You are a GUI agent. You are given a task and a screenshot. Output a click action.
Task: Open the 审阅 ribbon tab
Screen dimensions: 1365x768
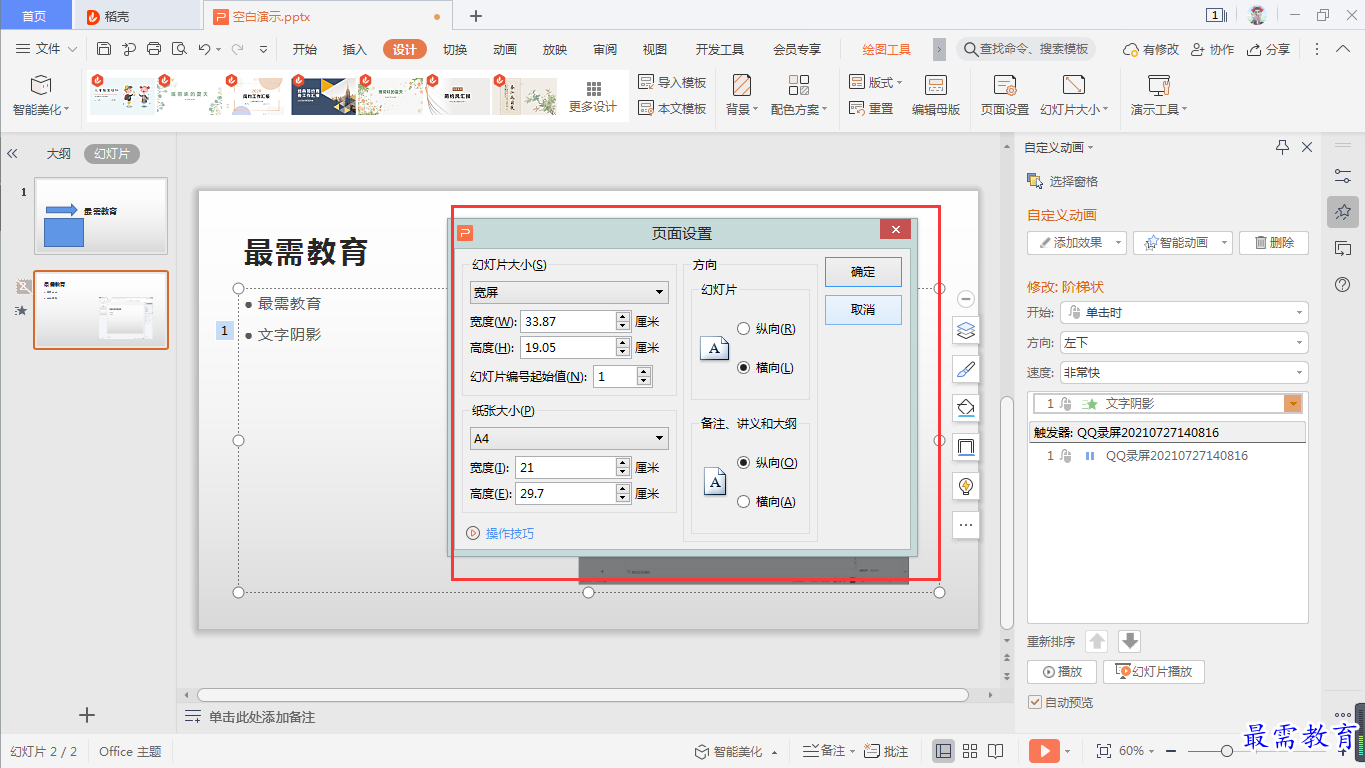point(605,49)
